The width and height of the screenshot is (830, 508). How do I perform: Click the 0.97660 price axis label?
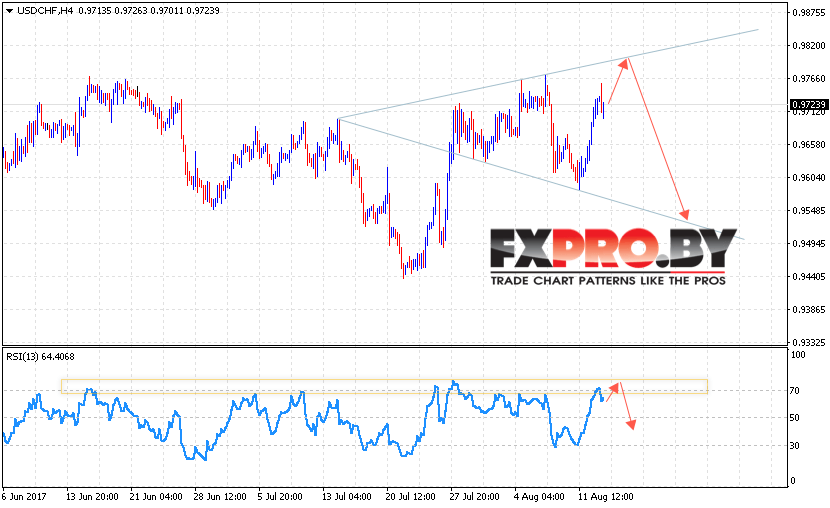point(809,79)
